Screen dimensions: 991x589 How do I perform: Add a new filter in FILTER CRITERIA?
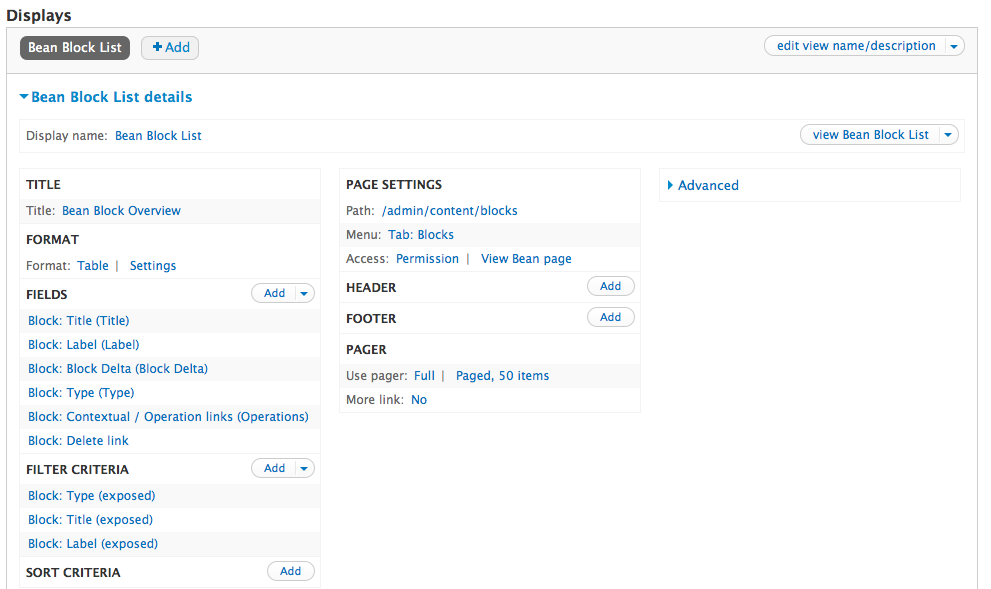pyautogui.click(x=274, y=468)
